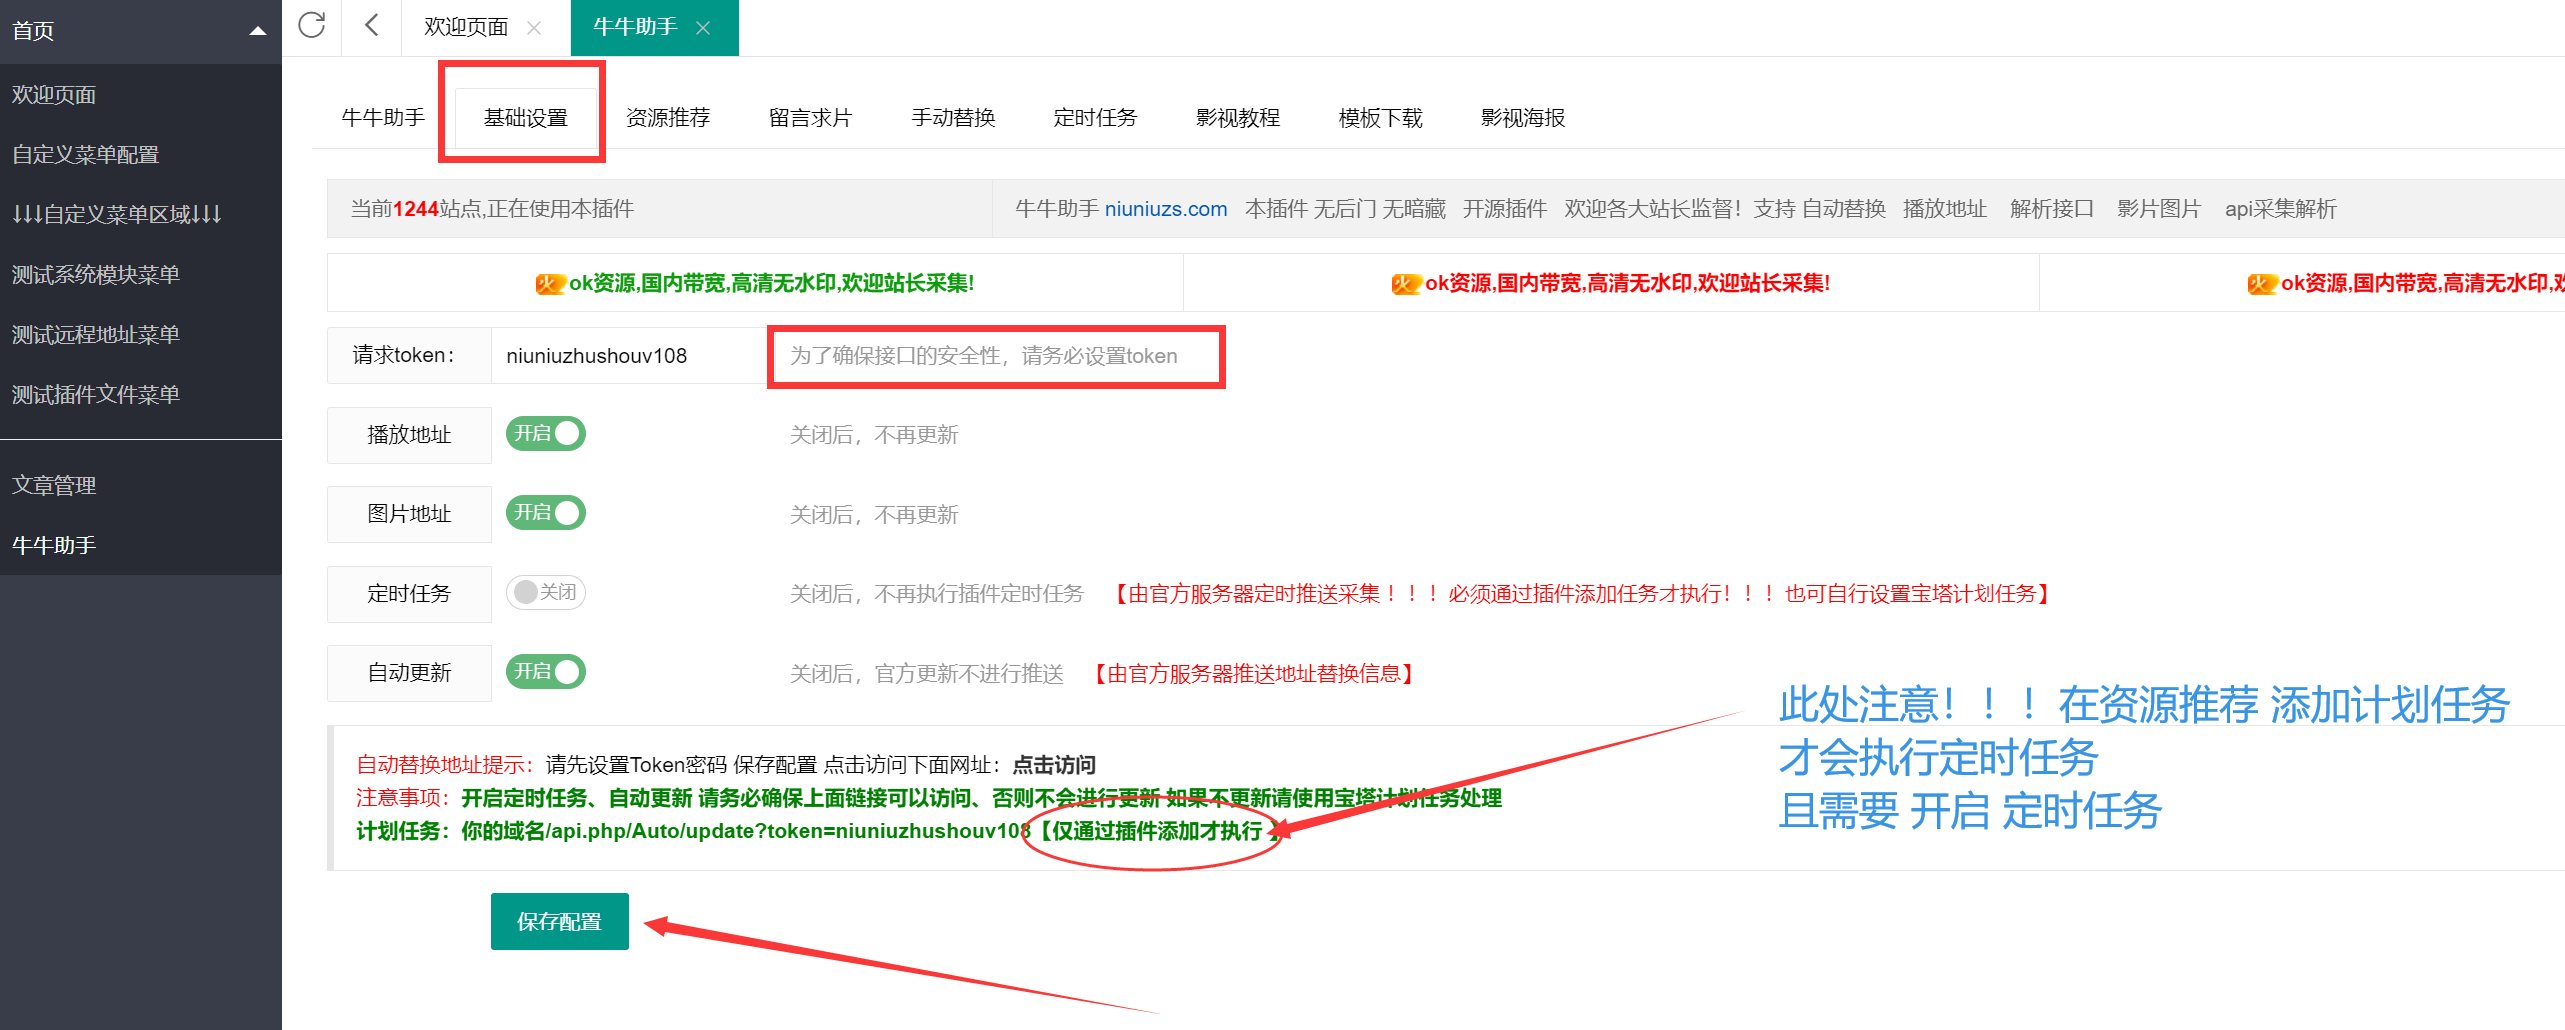
Task: Select the 定时任务 tab
Action: (x=1095, y=118)
